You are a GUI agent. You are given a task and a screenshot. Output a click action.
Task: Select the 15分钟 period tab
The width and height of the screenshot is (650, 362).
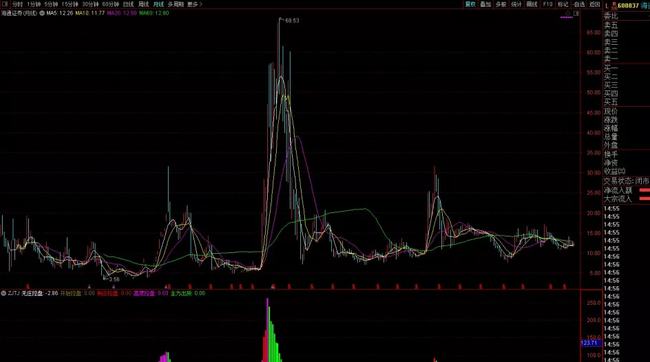pos(70,4)
